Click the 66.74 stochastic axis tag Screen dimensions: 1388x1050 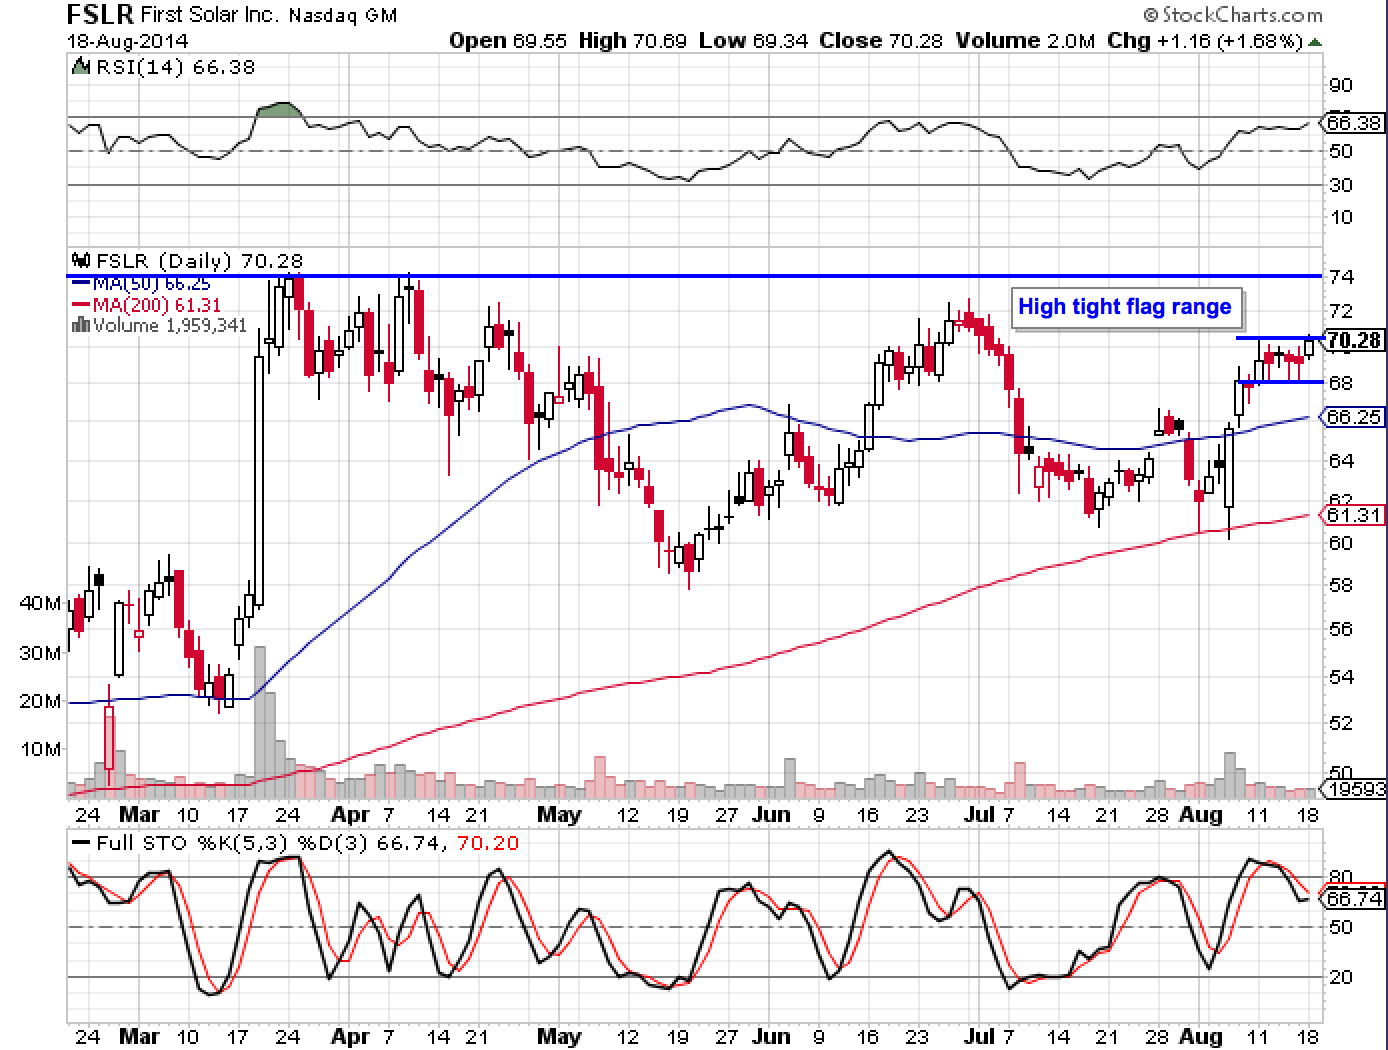coord(1353,899)
